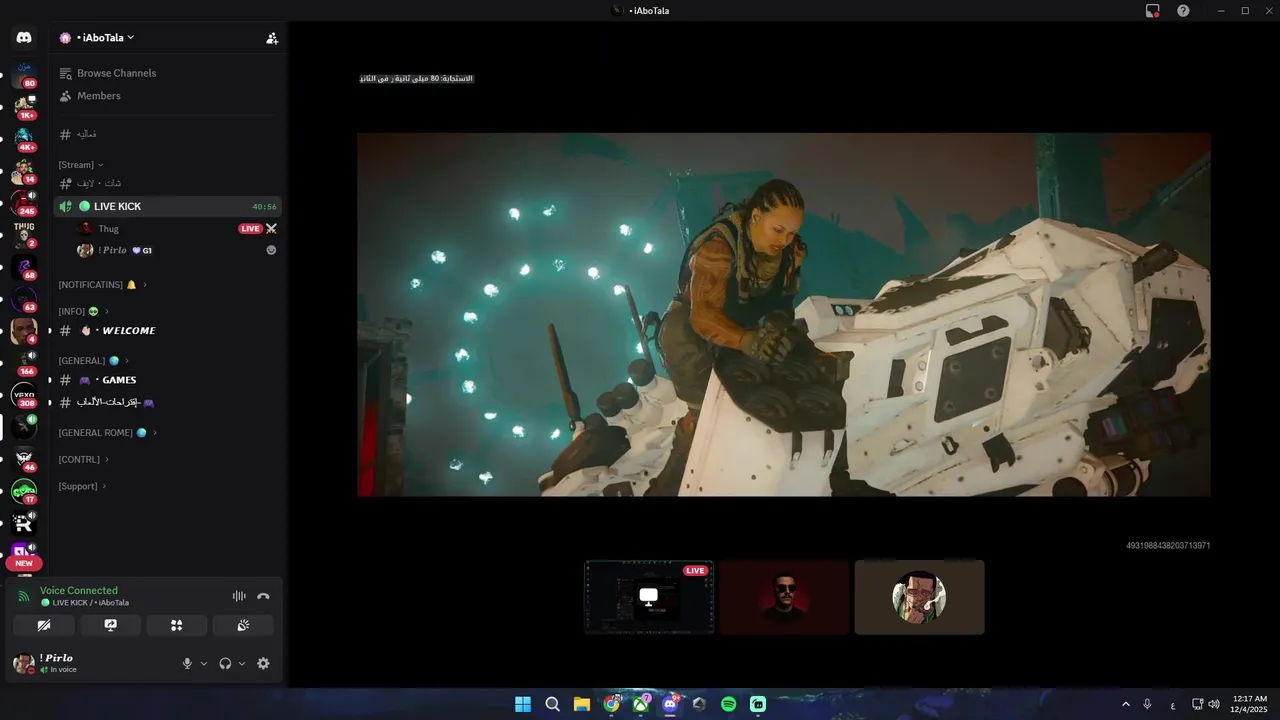Open the شات • لايف channel
The width and height of the screenshot is (1280, 720).
point(166,183)
